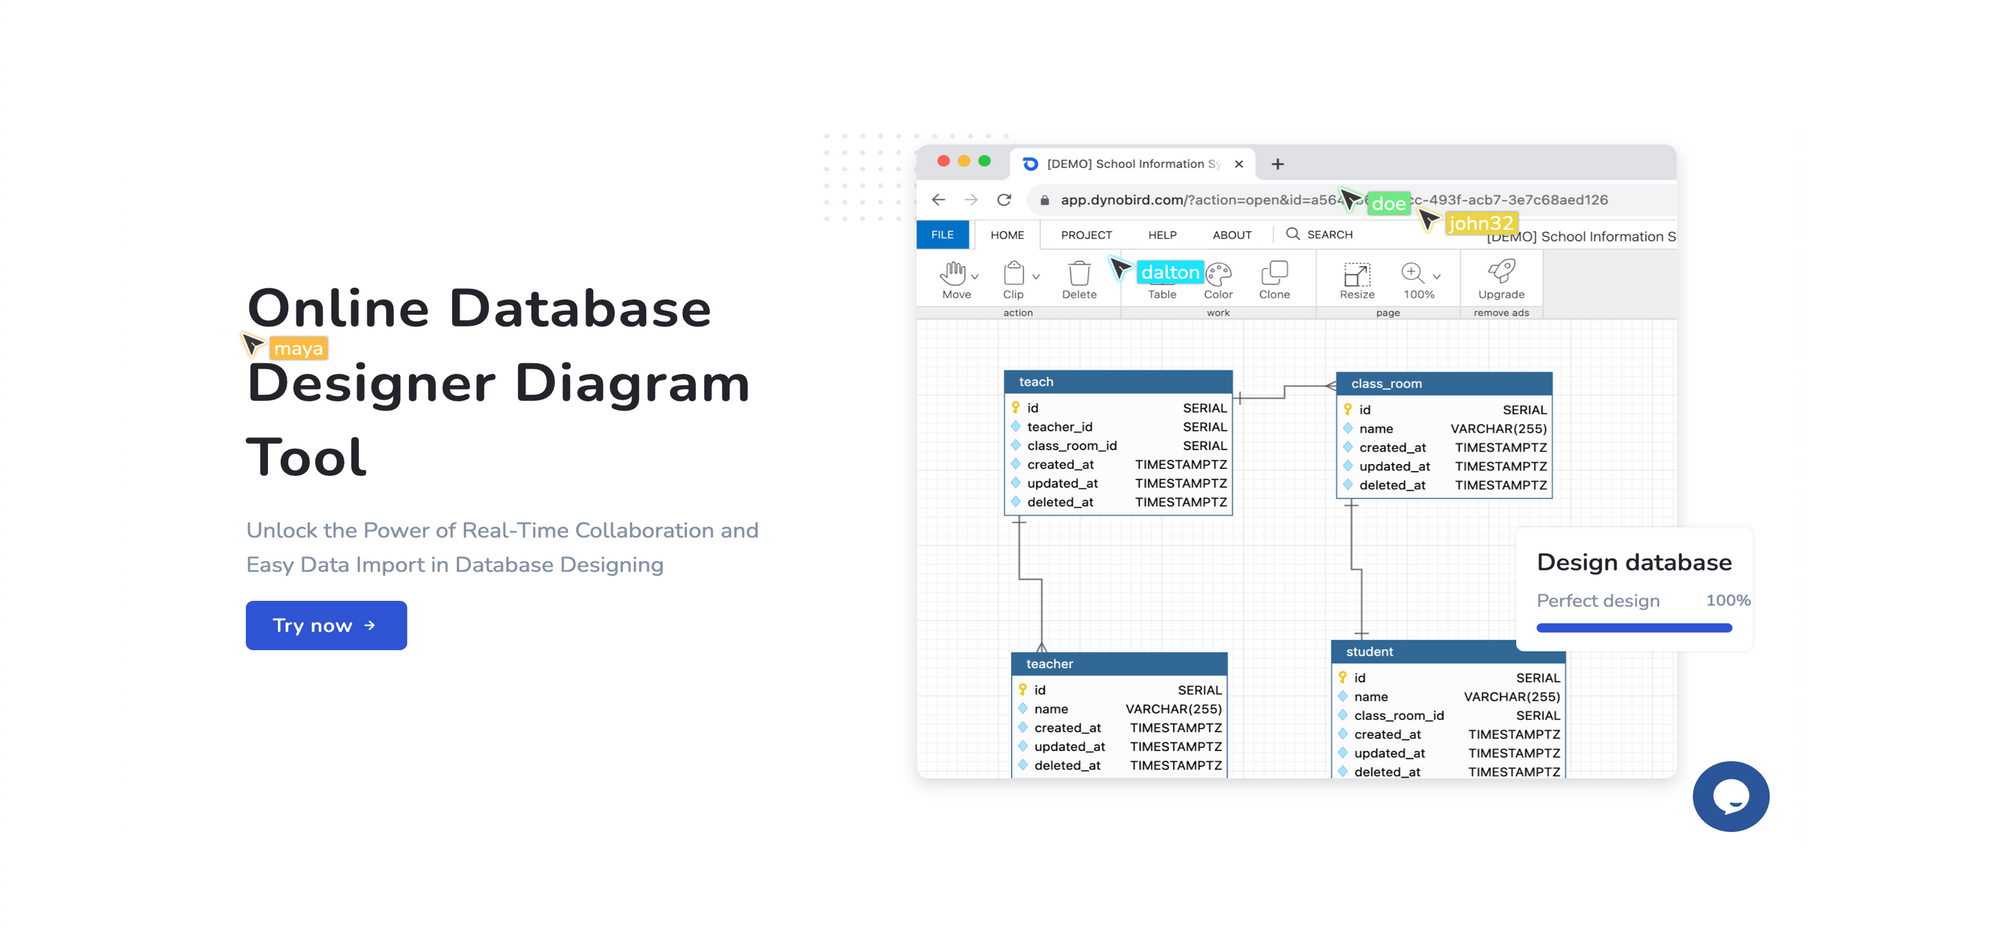
Task: Click the Upgrade rocket icon
Action: pos(1501,272)
